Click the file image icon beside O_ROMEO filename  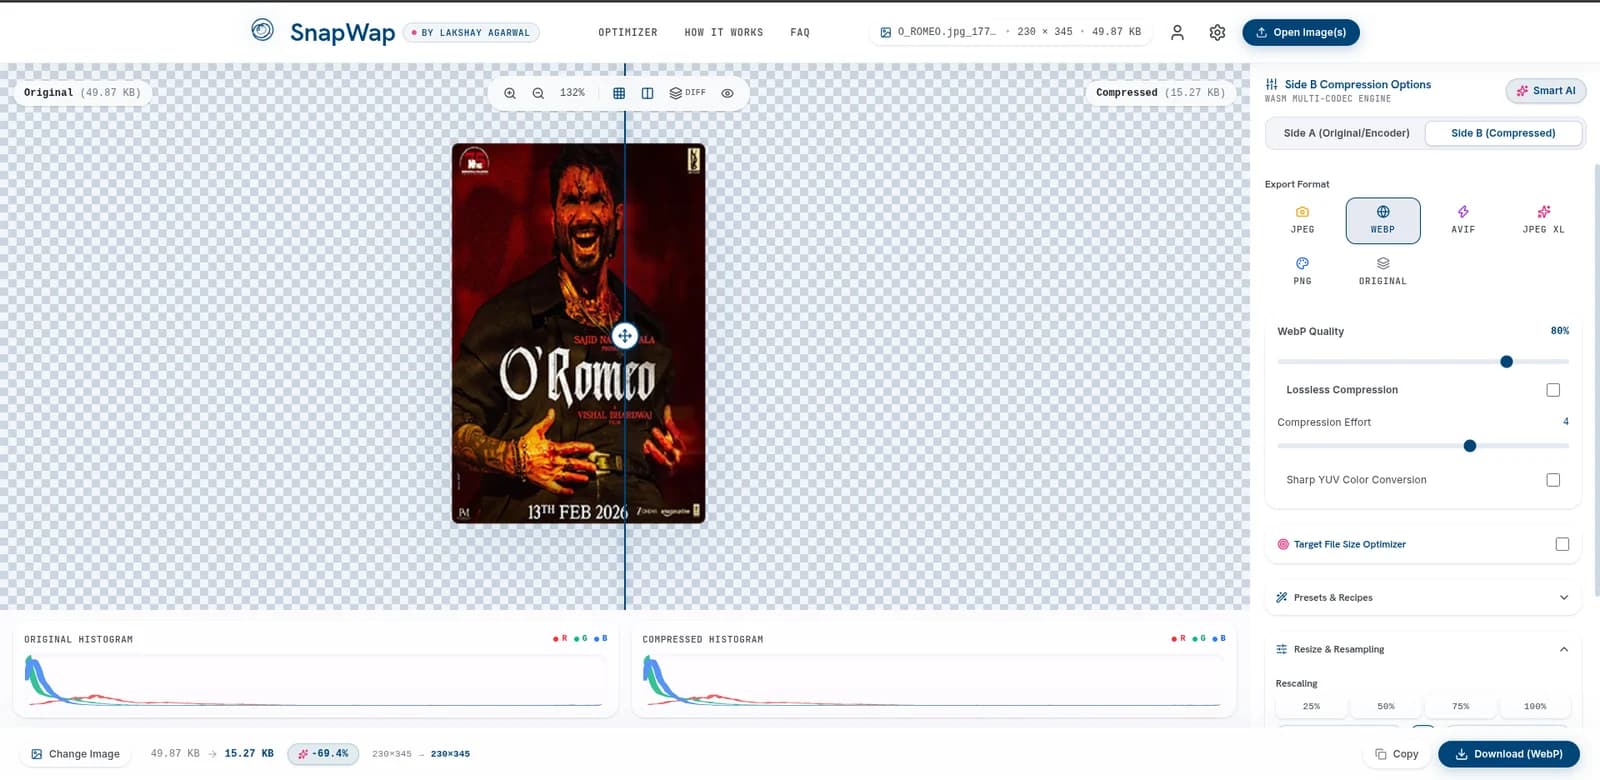[885, 32]
